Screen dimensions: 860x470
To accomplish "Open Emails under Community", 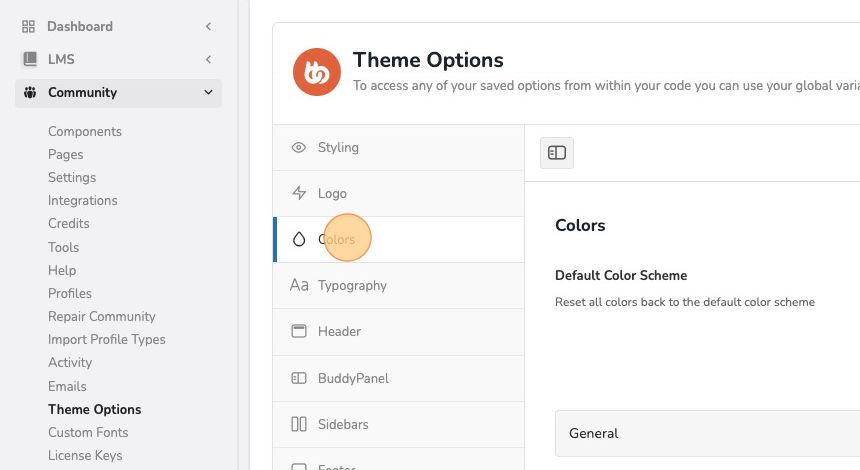I will point(67,386).
